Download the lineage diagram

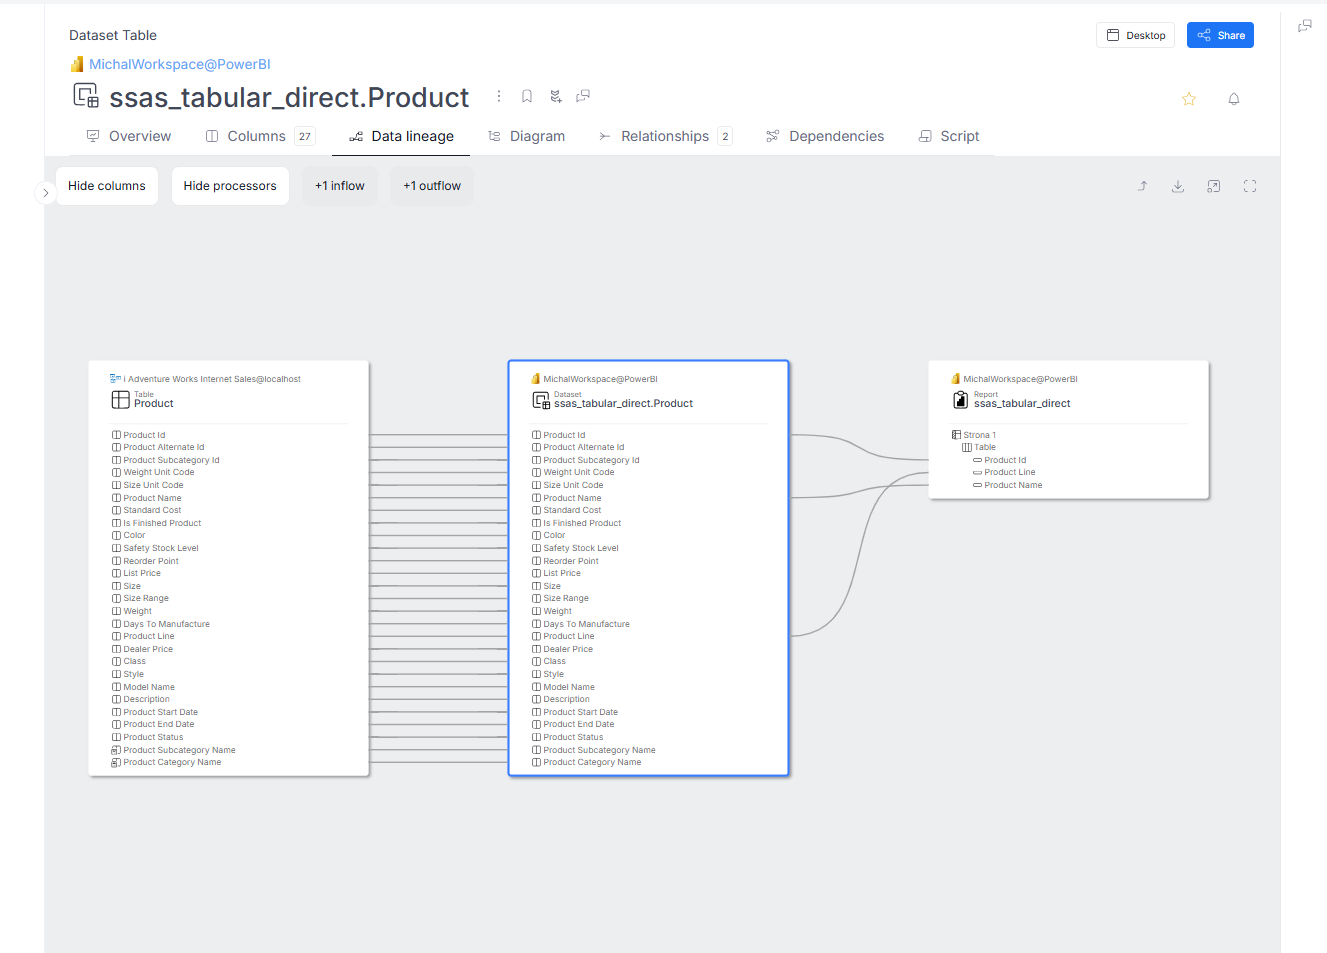[1178, 186]
